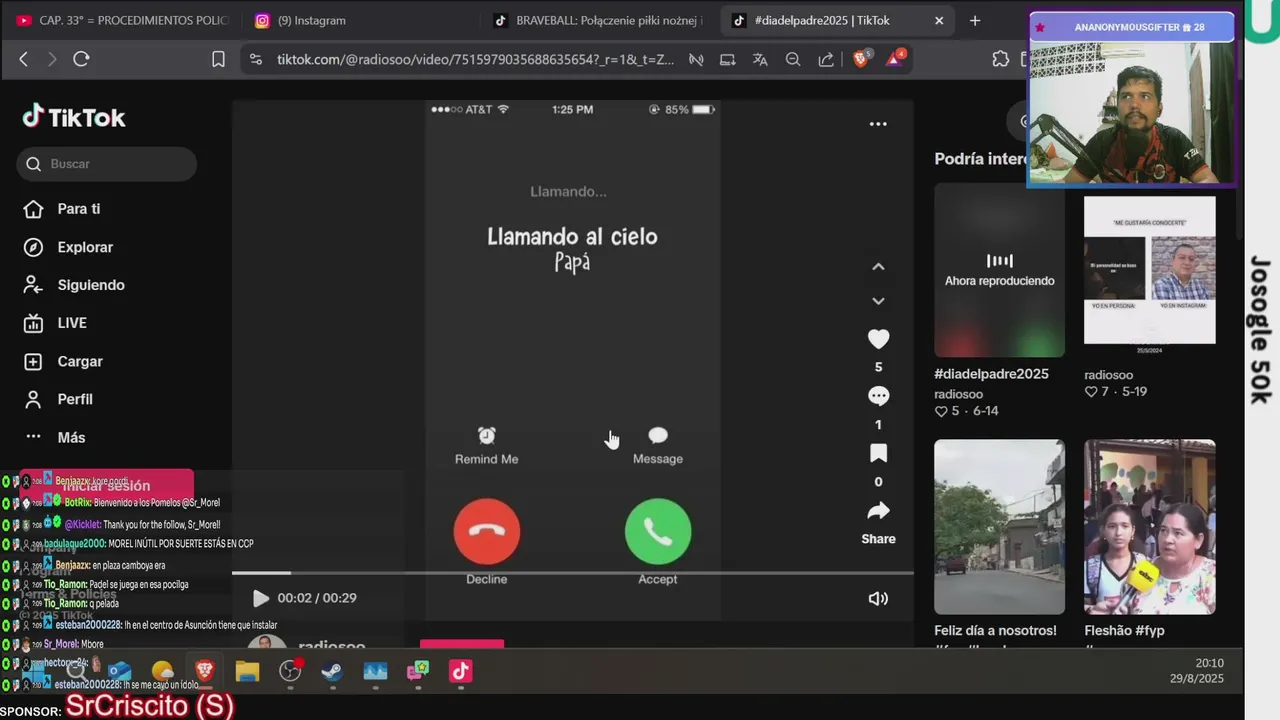Open the browser extensions puzzle icon

[x=1001, y=59]
